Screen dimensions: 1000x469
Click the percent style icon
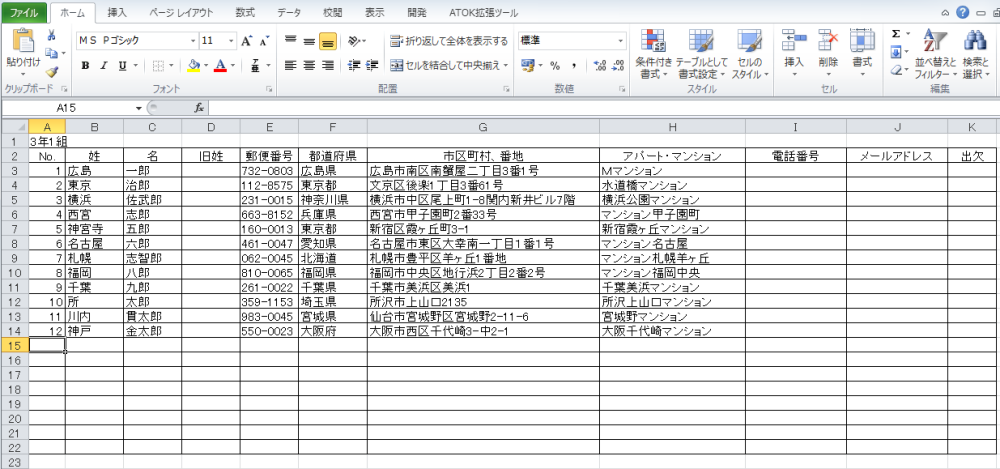[x=553, y=66]
